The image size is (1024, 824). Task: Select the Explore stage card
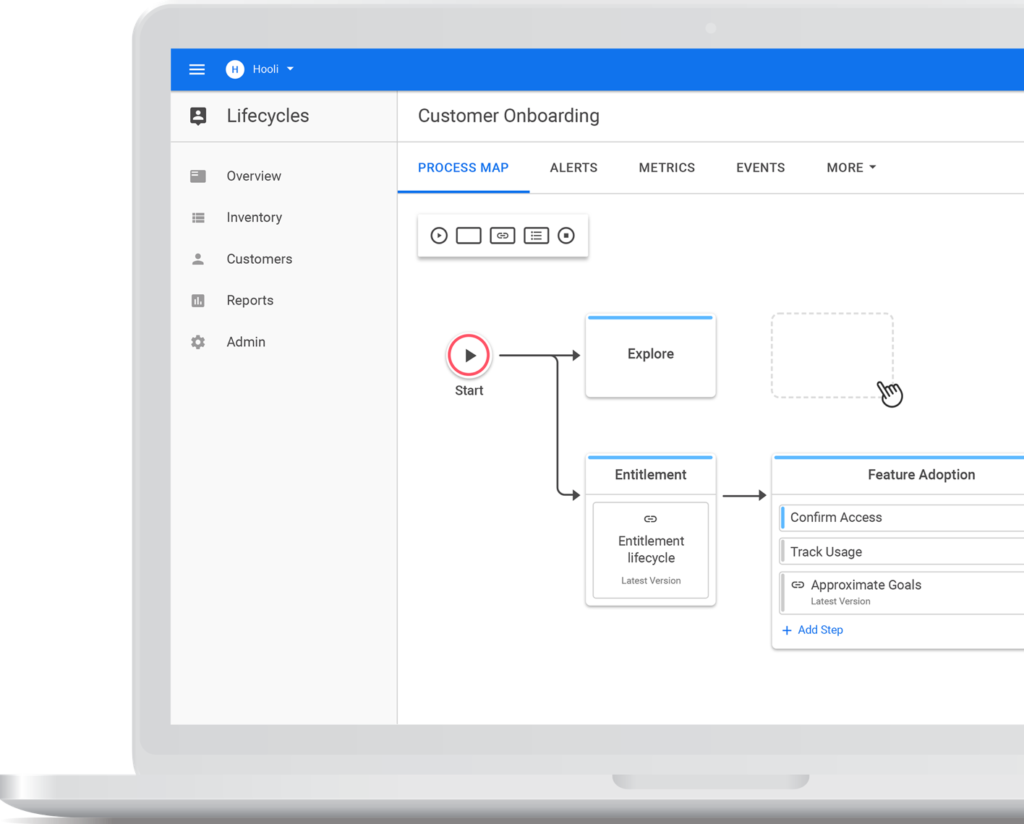650,356
